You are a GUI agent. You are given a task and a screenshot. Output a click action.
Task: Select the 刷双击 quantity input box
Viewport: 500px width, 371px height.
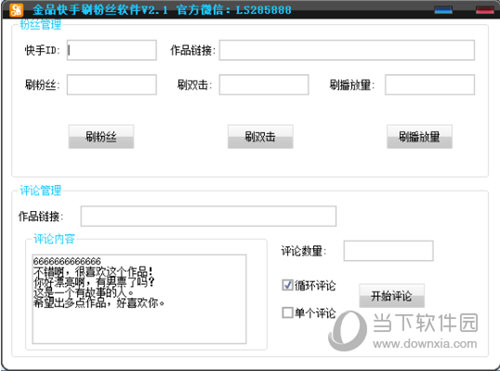[264, 85]
